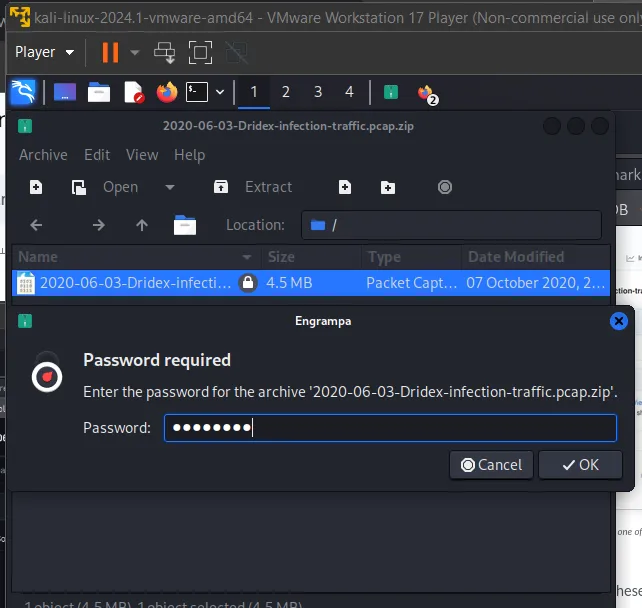Launch the file manager from the panel
The width and height of the screenshot is (642, 608).
(99, 92)
